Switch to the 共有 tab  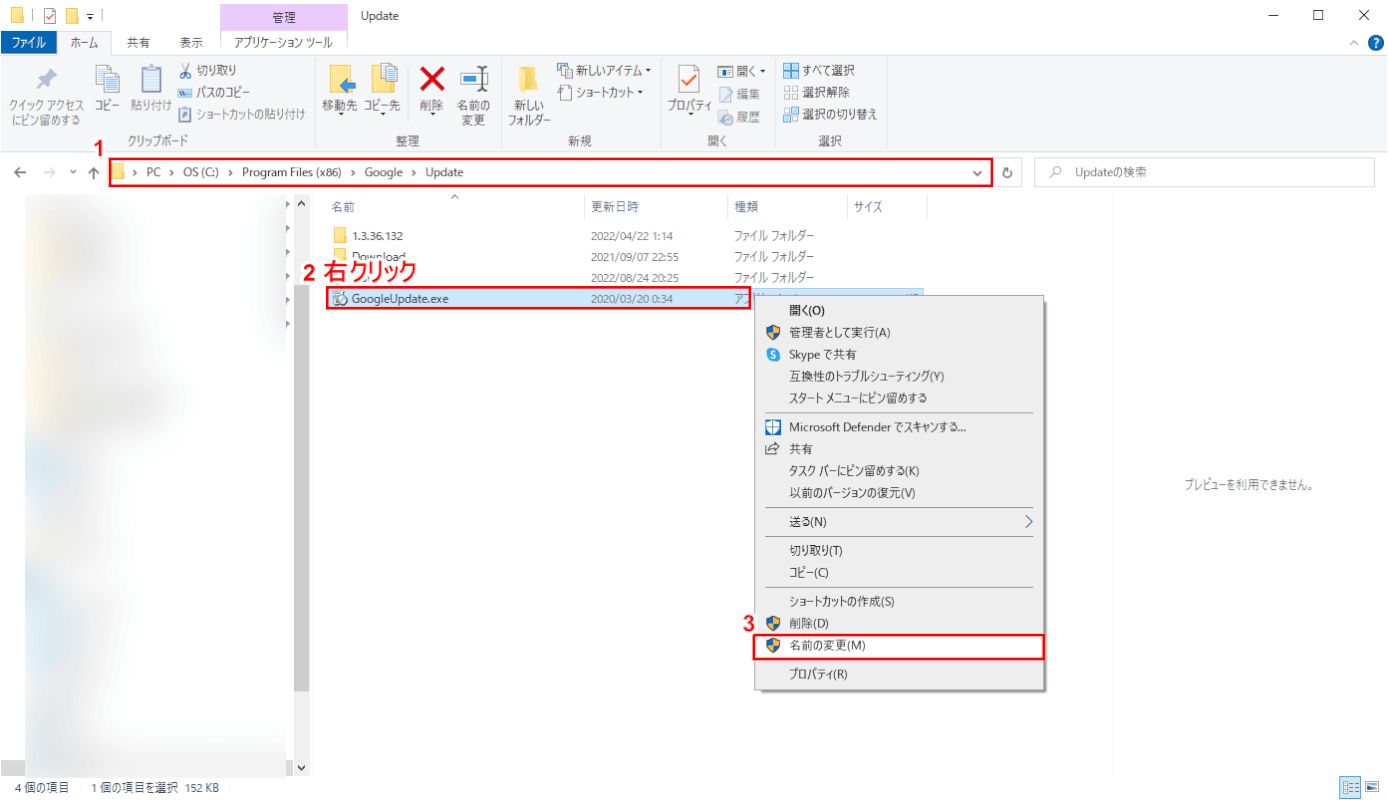138,42
